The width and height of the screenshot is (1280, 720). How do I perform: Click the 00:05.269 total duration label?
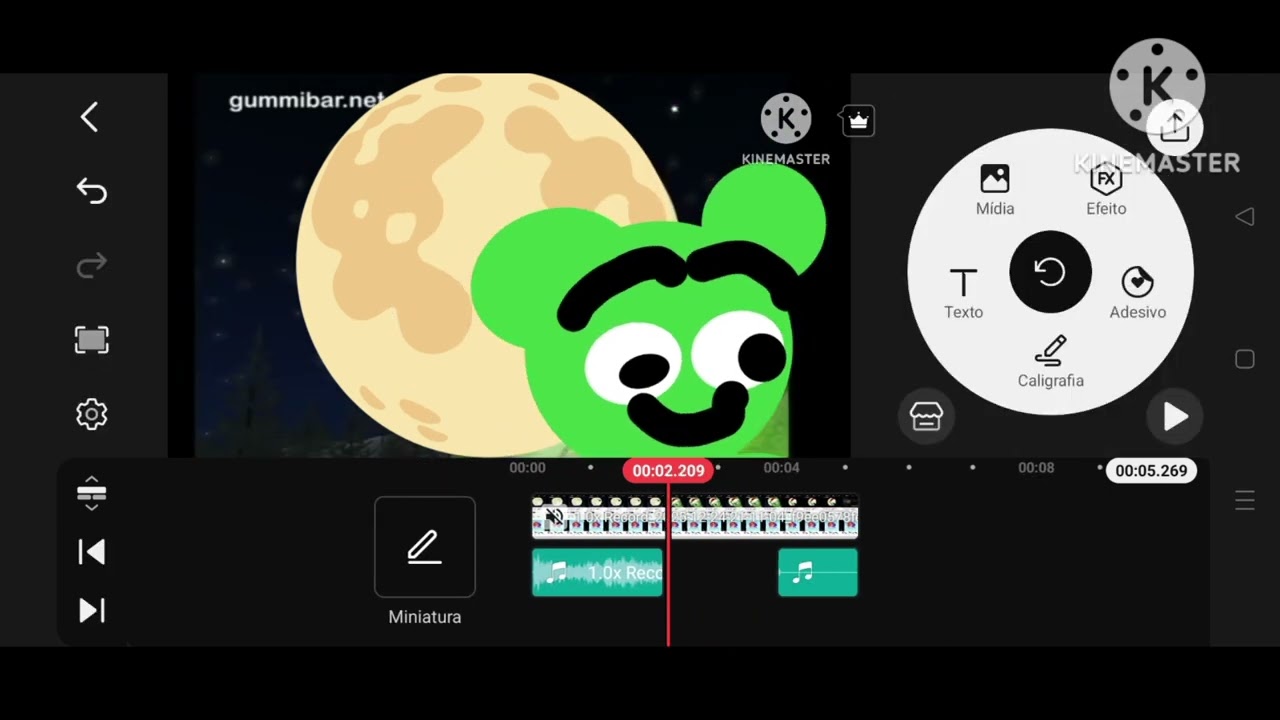[1151, 470]
